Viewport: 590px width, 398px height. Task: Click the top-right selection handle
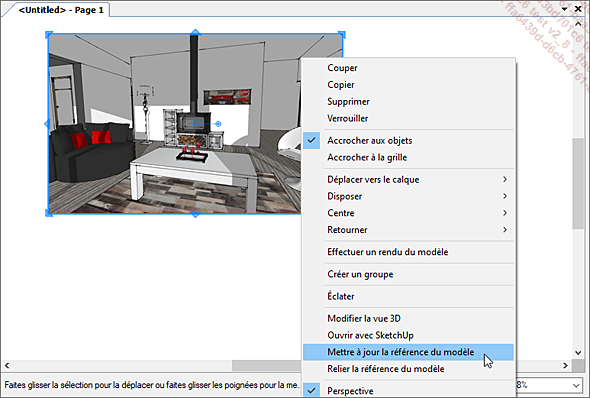click(x=342, y=35)
